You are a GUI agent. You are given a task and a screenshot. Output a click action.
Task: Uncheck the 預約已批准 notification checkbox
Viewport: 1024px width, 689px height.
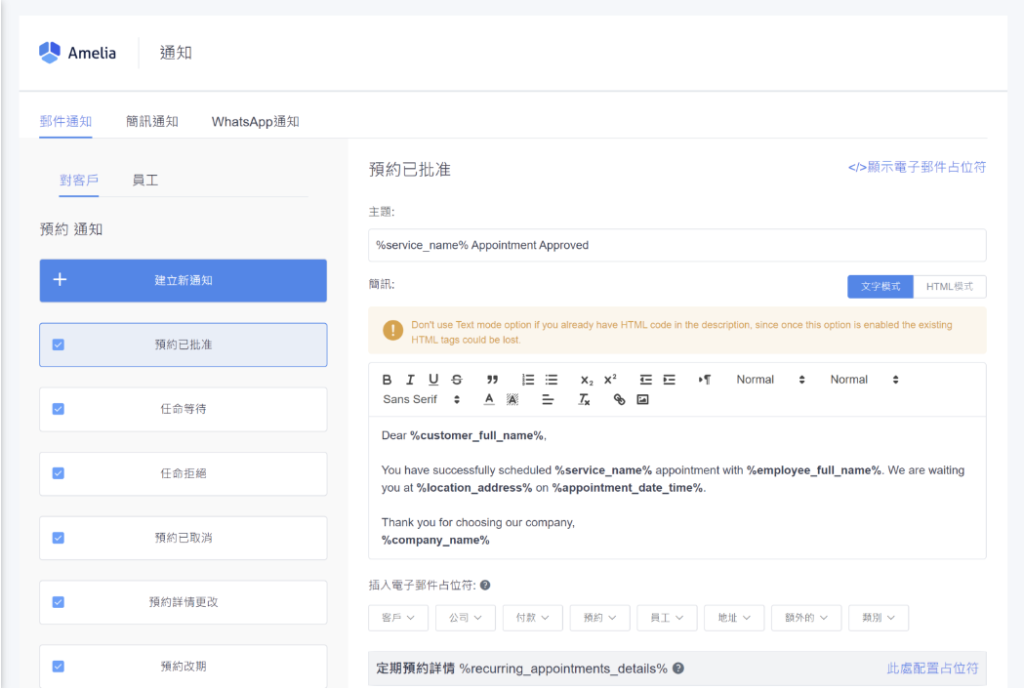point(58,344)
